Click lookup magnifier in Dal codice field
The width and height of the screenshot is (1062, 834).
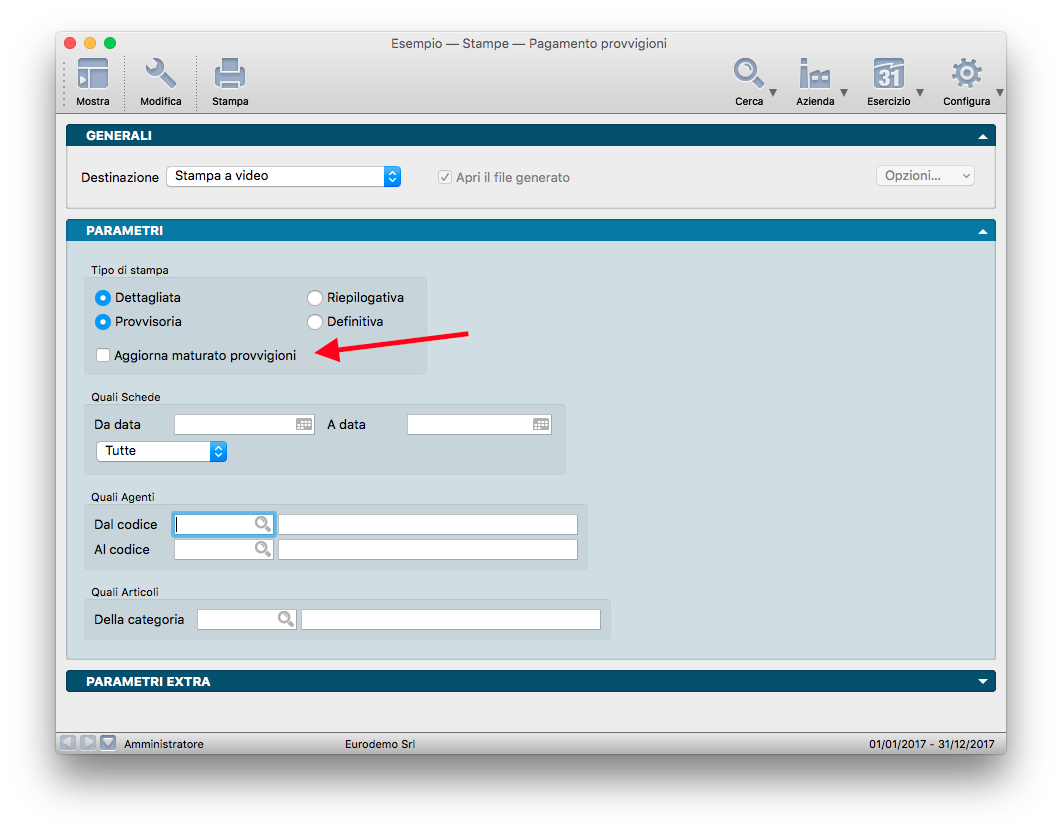click(262, 524)
